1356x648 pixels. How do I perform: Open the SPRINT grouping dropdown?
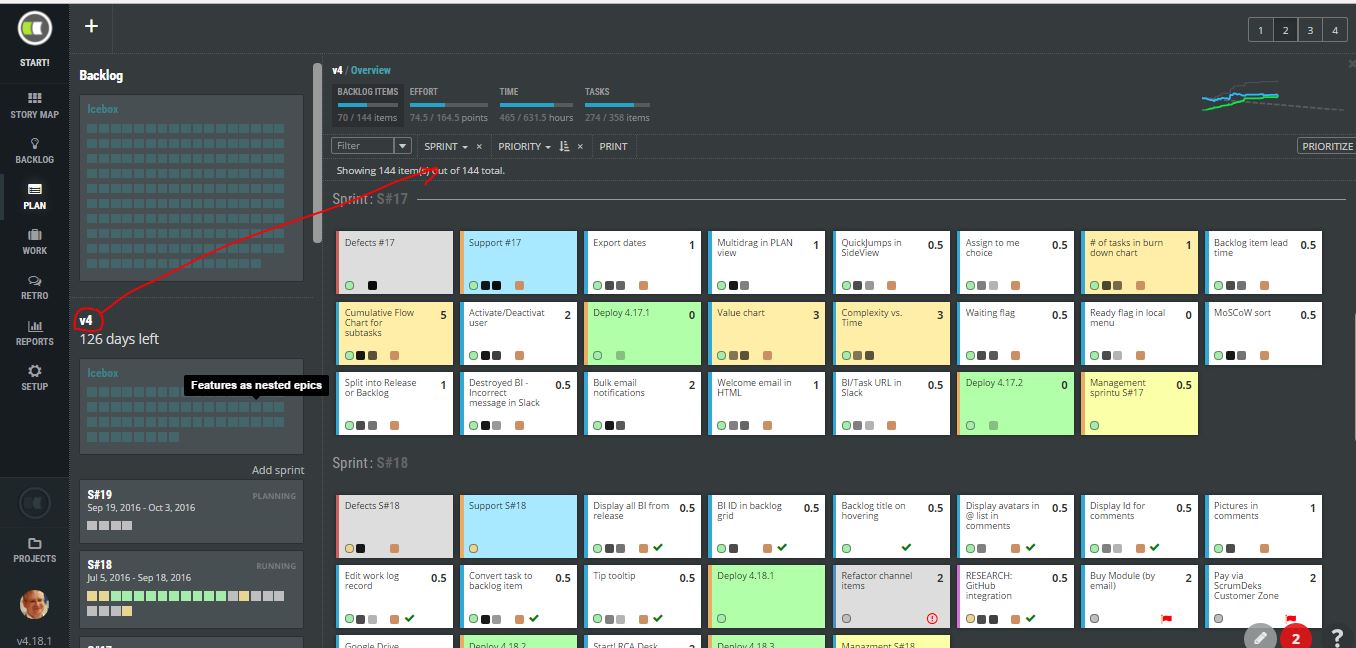445,146
